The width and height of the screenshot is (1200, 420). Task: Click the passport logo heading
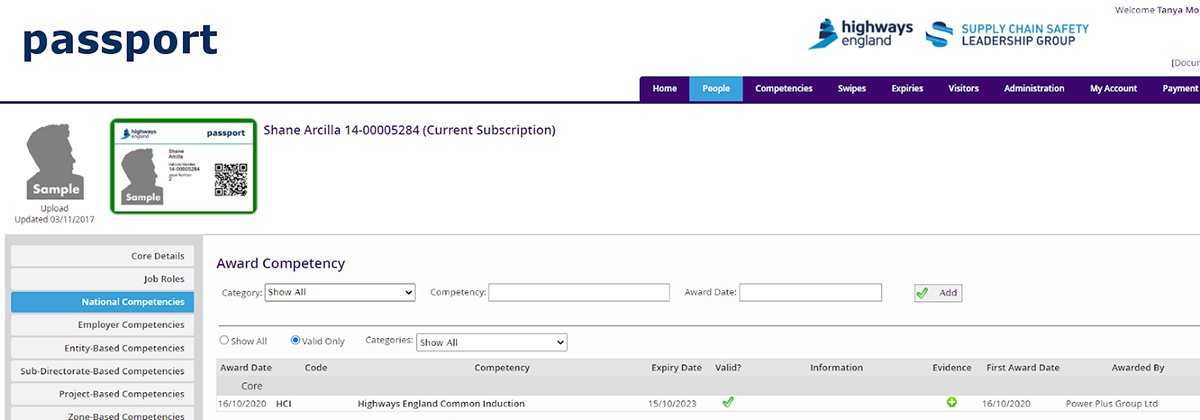click(120, 40)
